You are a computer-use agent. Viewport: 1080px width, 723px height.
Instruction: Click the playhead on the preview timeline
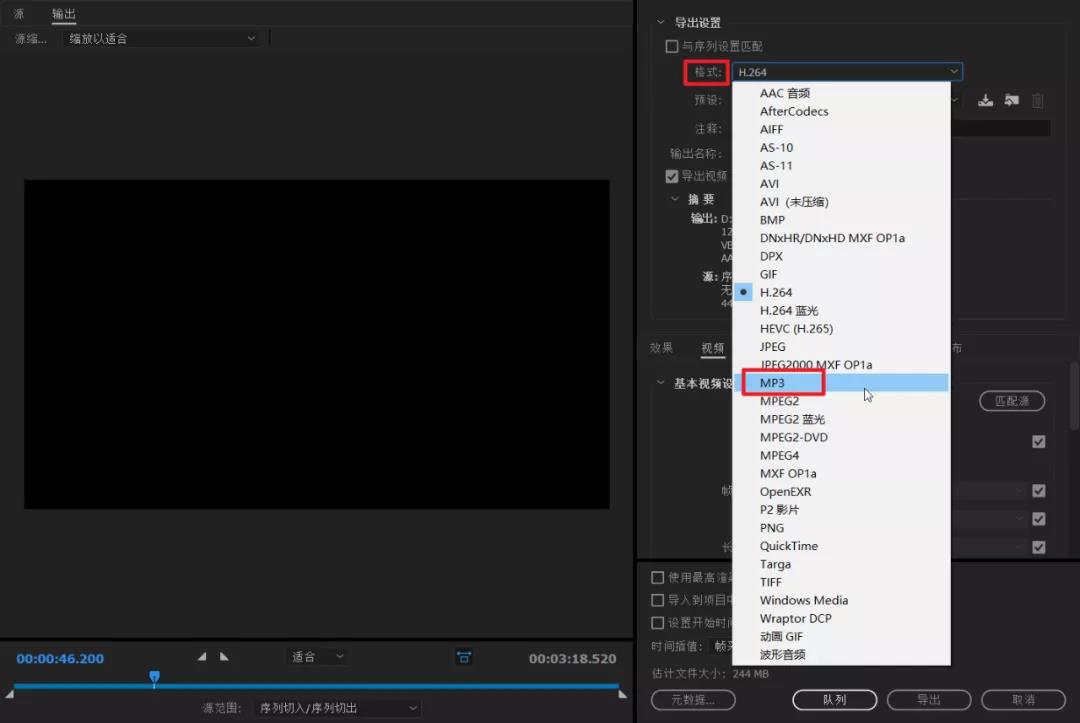click(x=155, y=678)
